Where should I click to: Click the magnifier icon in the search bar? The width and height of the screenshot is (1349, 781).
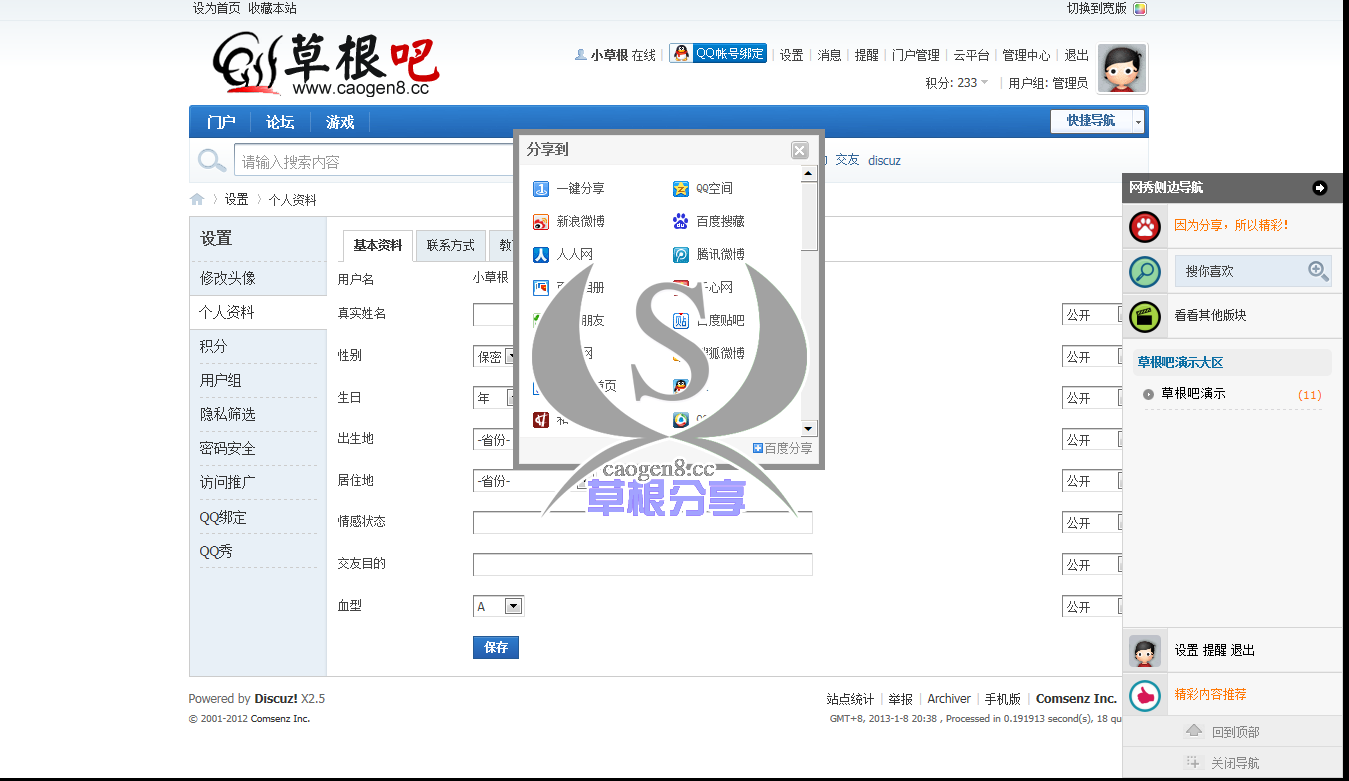click(211, 160)
